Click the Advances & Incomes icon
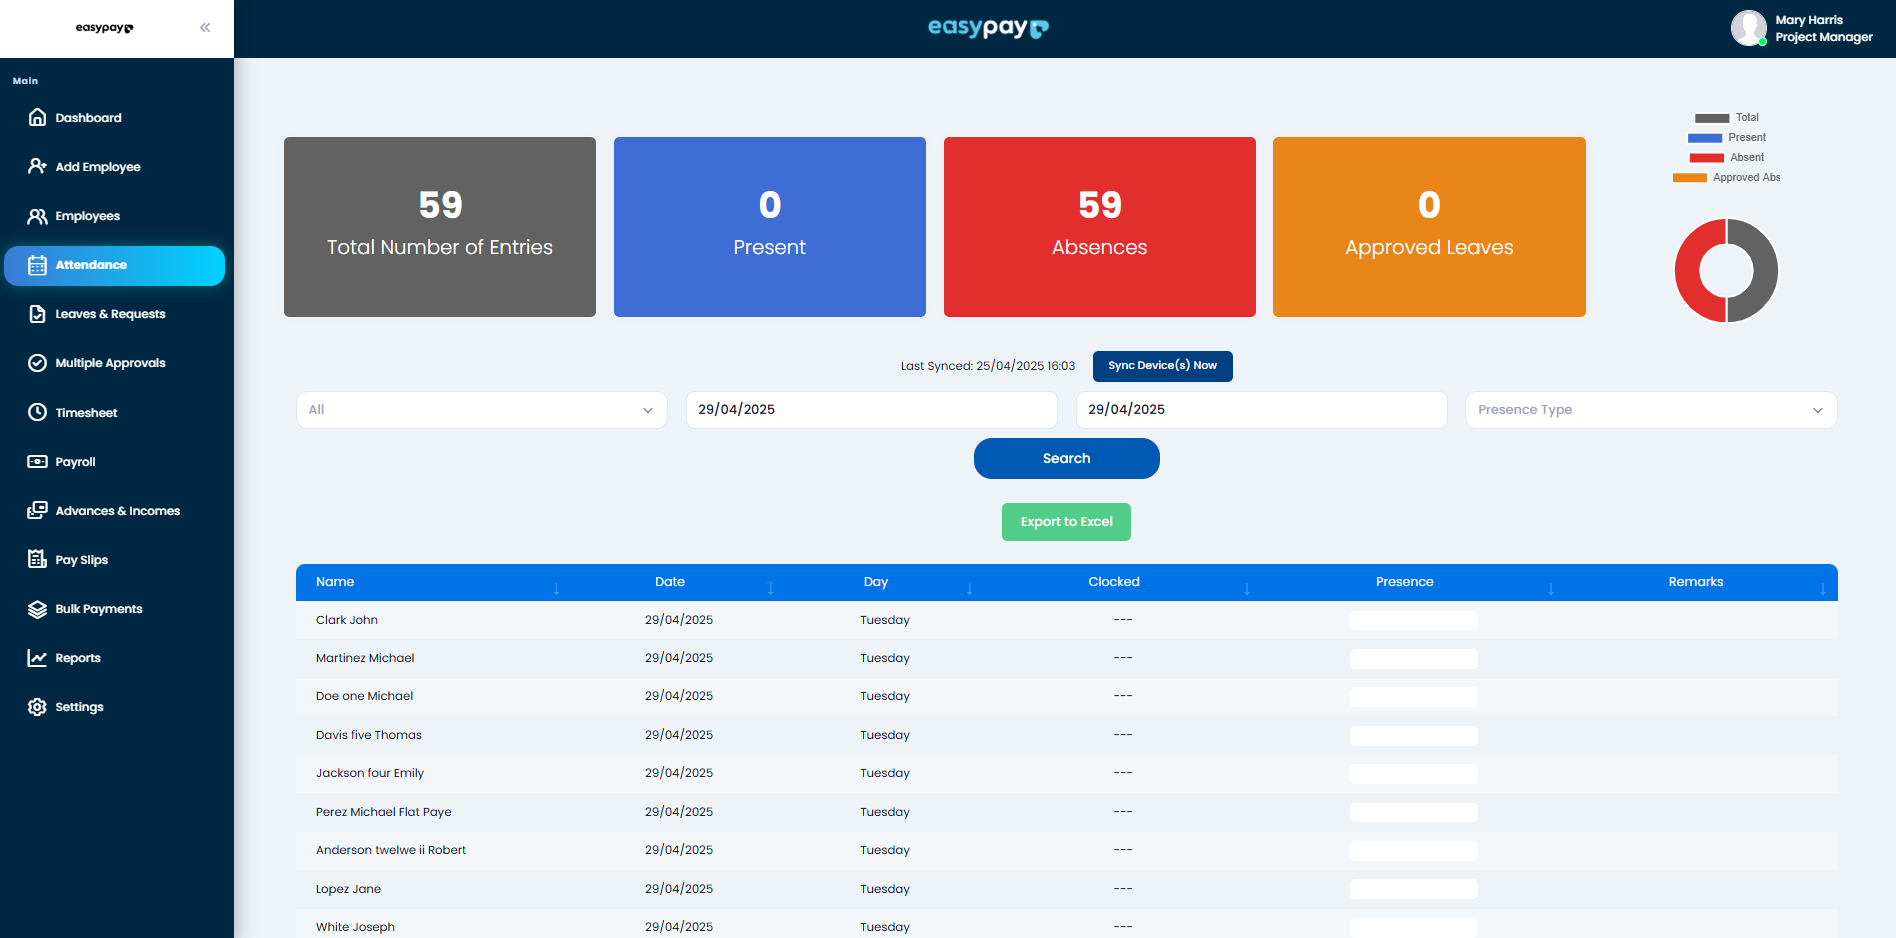 (x=37, y=510)
